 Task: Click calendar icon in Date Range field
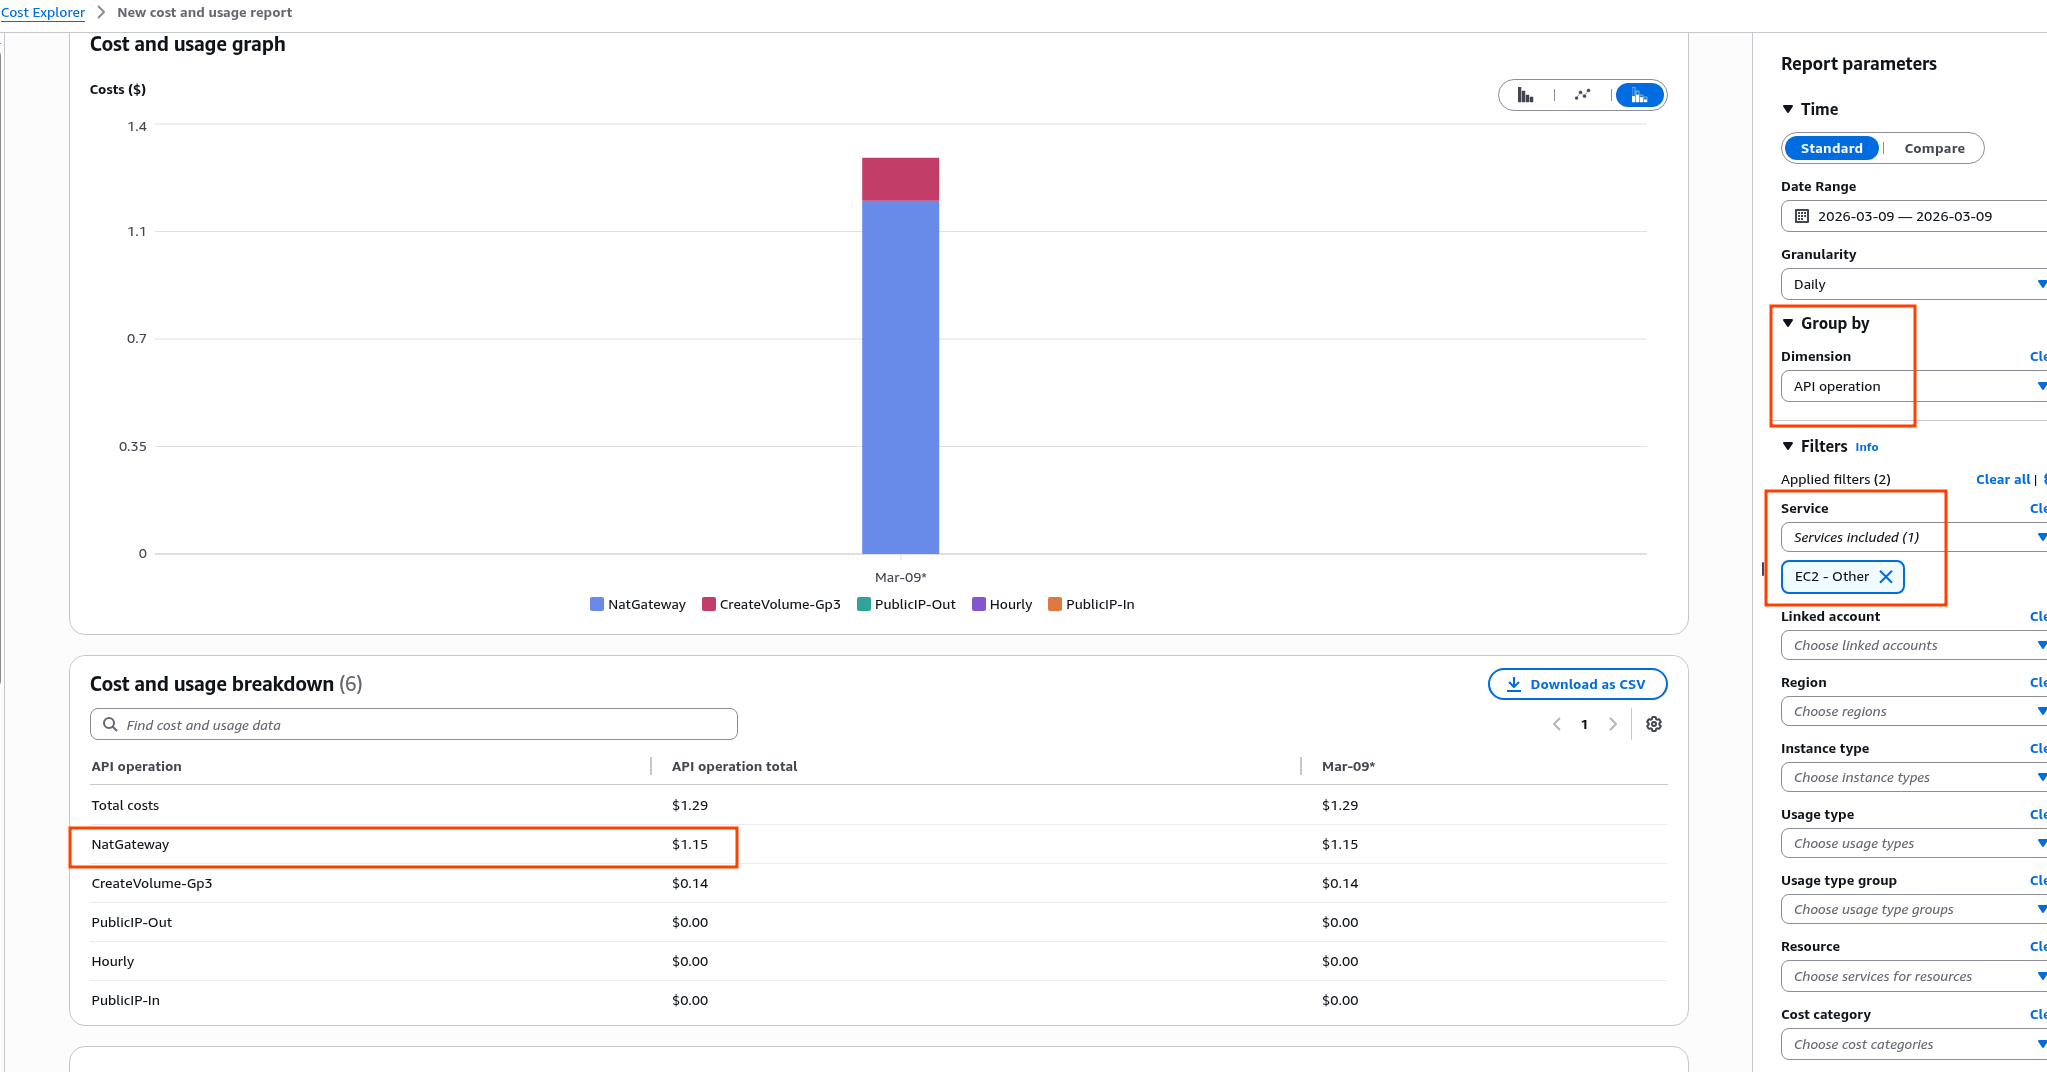click(x=1802, y=216)
